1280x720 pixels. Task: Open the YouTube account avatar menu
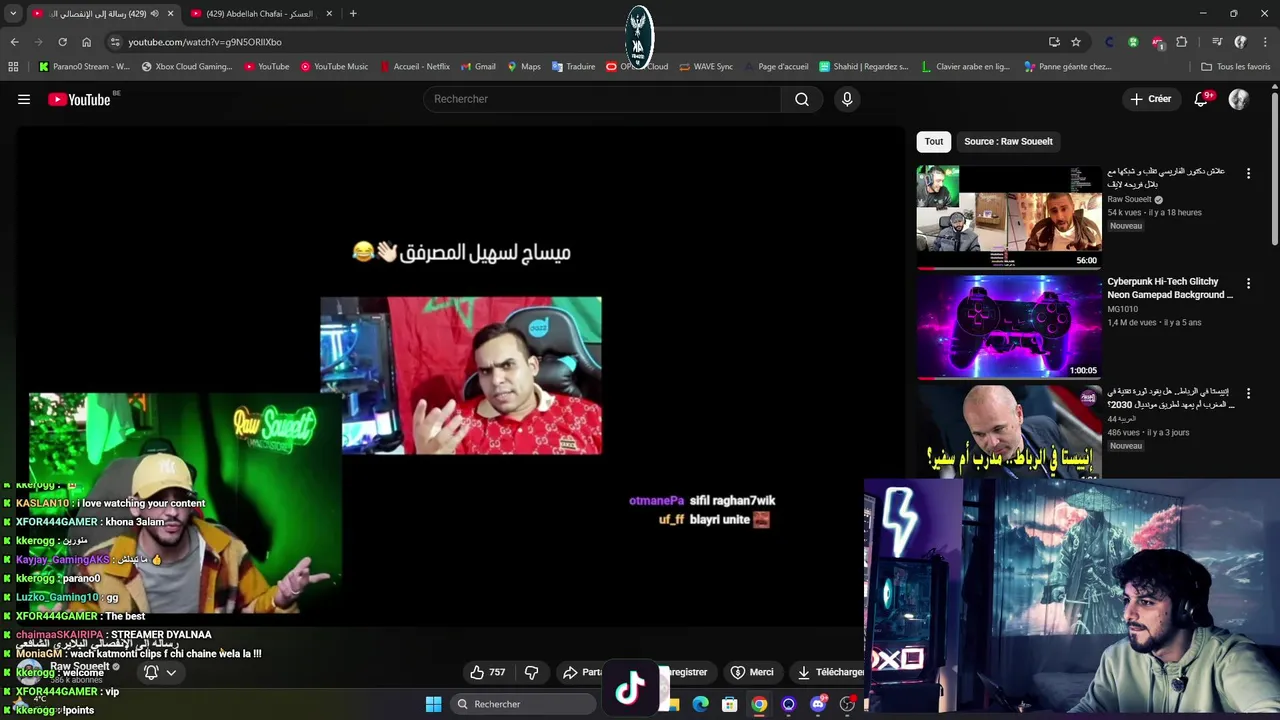pyautogui.click(x=1239, y=99)
